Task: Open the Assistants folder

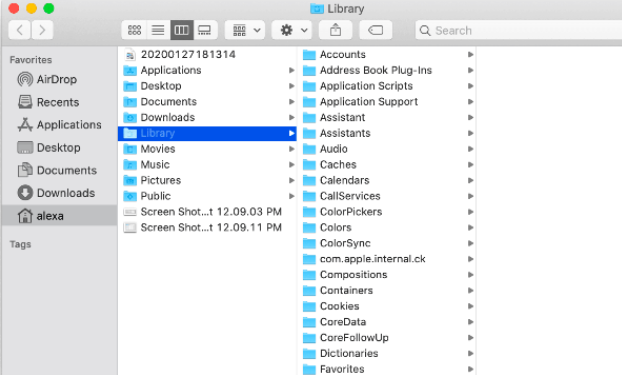Action: (387, 133)
